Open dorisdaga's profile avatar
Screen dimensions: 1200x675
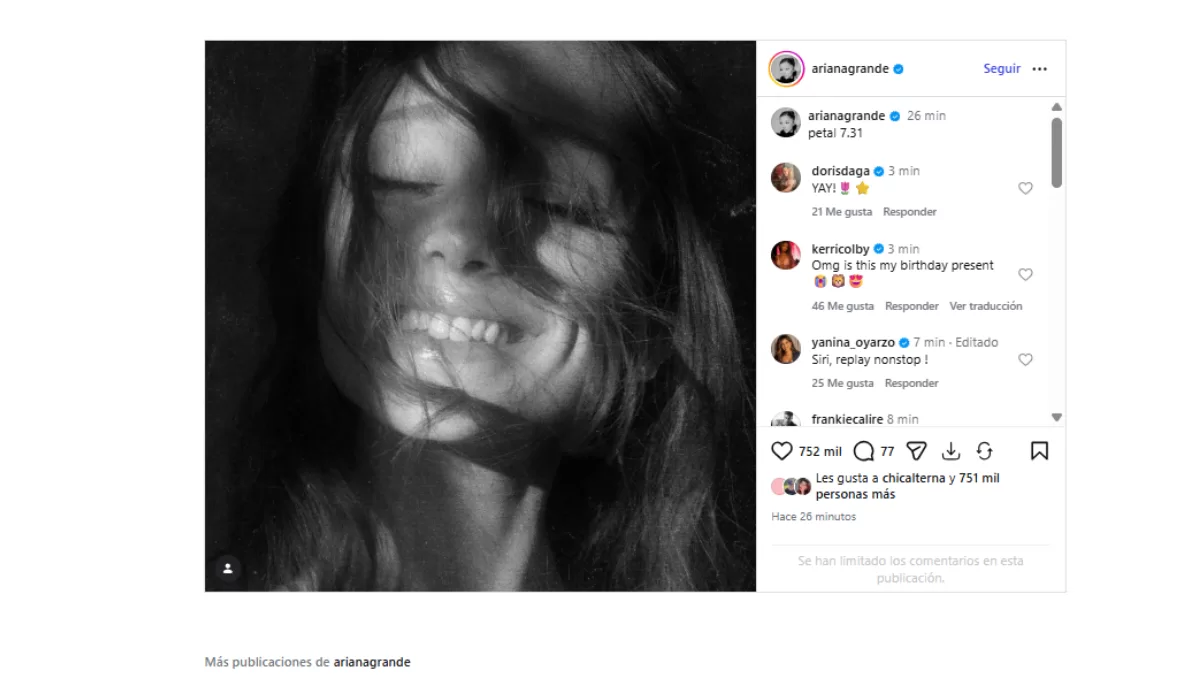(786, 178)
